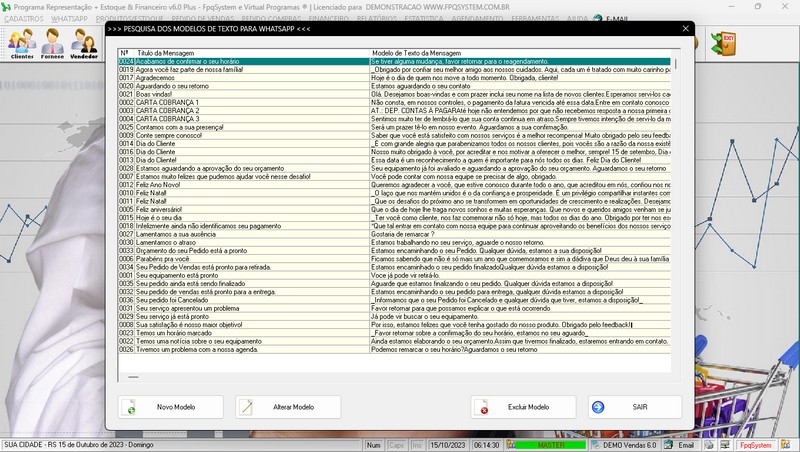Select row 0017 Agradecemos

(x=394, y=78)
